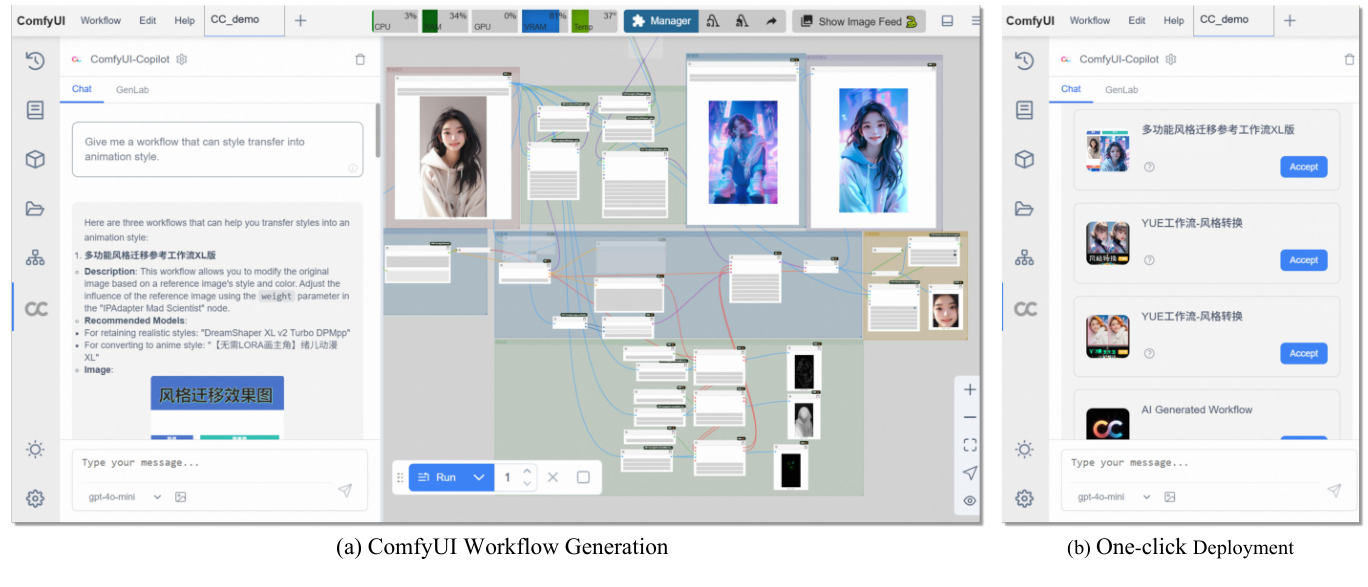Click the send paper-plane icon in the style-transfer chat

click(344, 490)
